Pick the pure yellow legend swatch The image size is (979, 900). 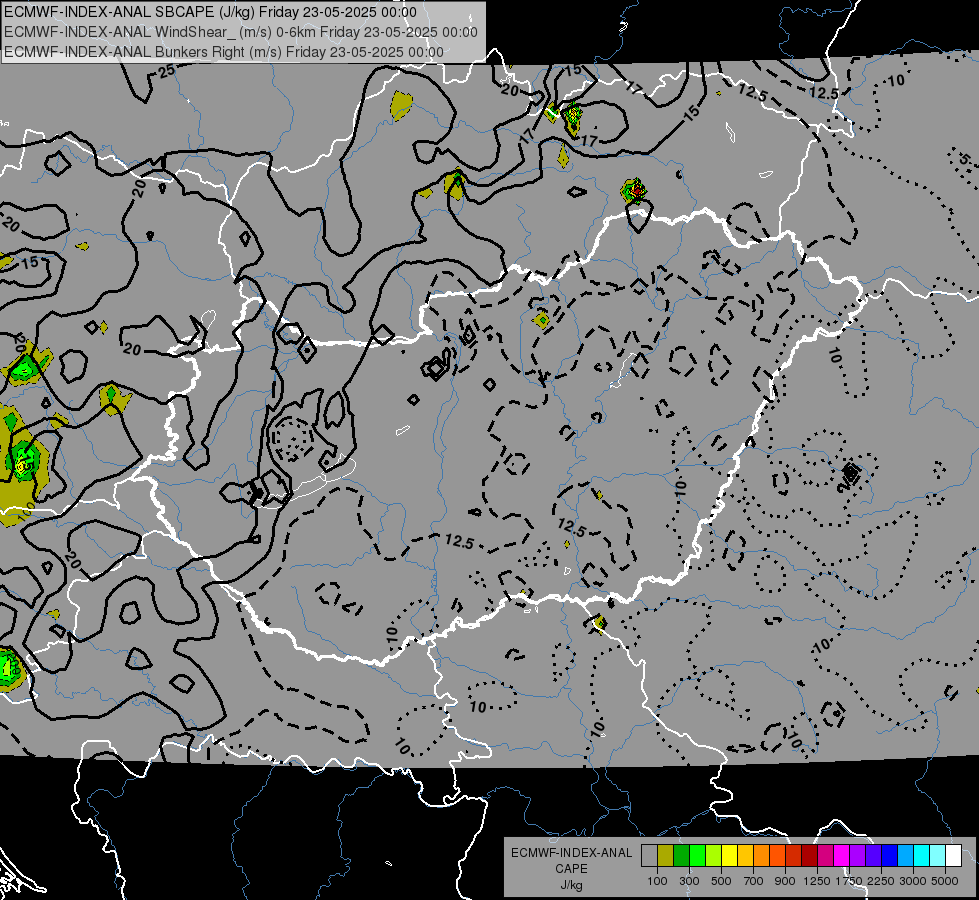730,855
